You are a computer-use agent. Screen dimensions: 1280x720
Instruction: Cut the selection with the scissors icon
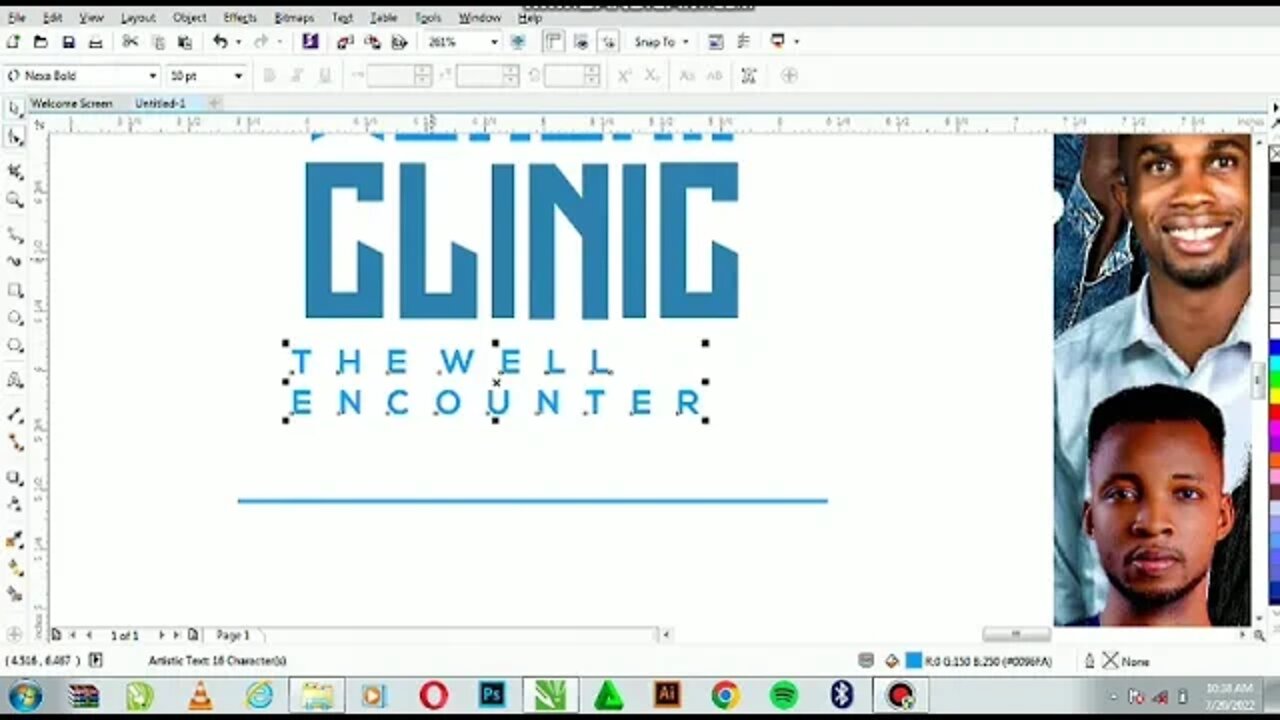click(x=130, y=42)
